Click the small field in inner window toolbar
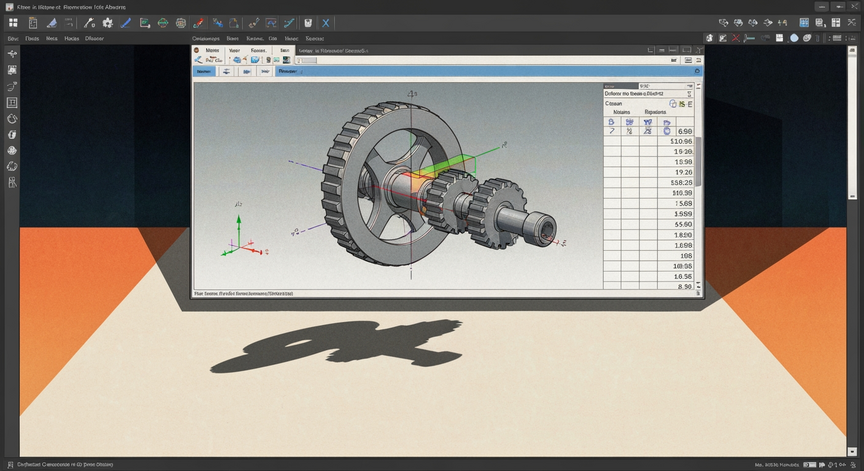The height and width of the screenshot is (471, 864). pos(307,60)
